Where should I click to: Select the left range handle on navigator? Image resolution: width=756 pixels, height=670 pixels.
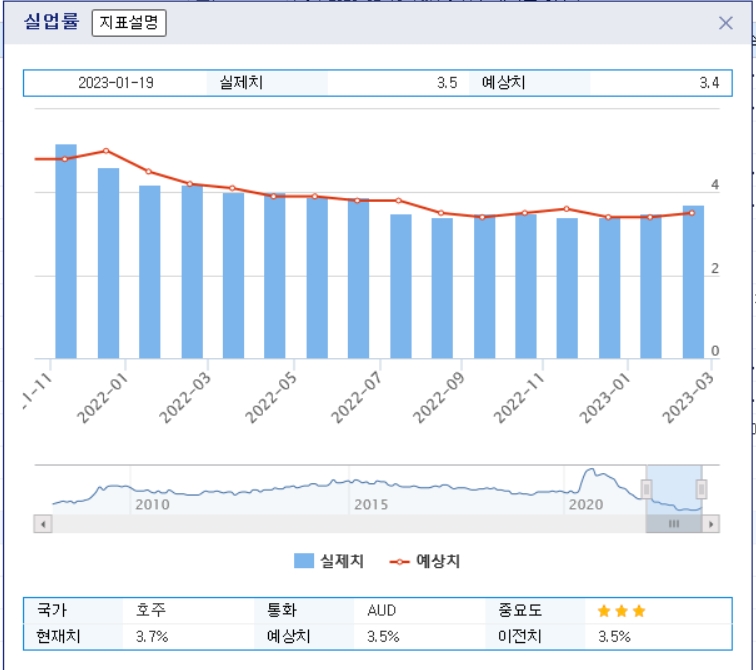point(646,489)
